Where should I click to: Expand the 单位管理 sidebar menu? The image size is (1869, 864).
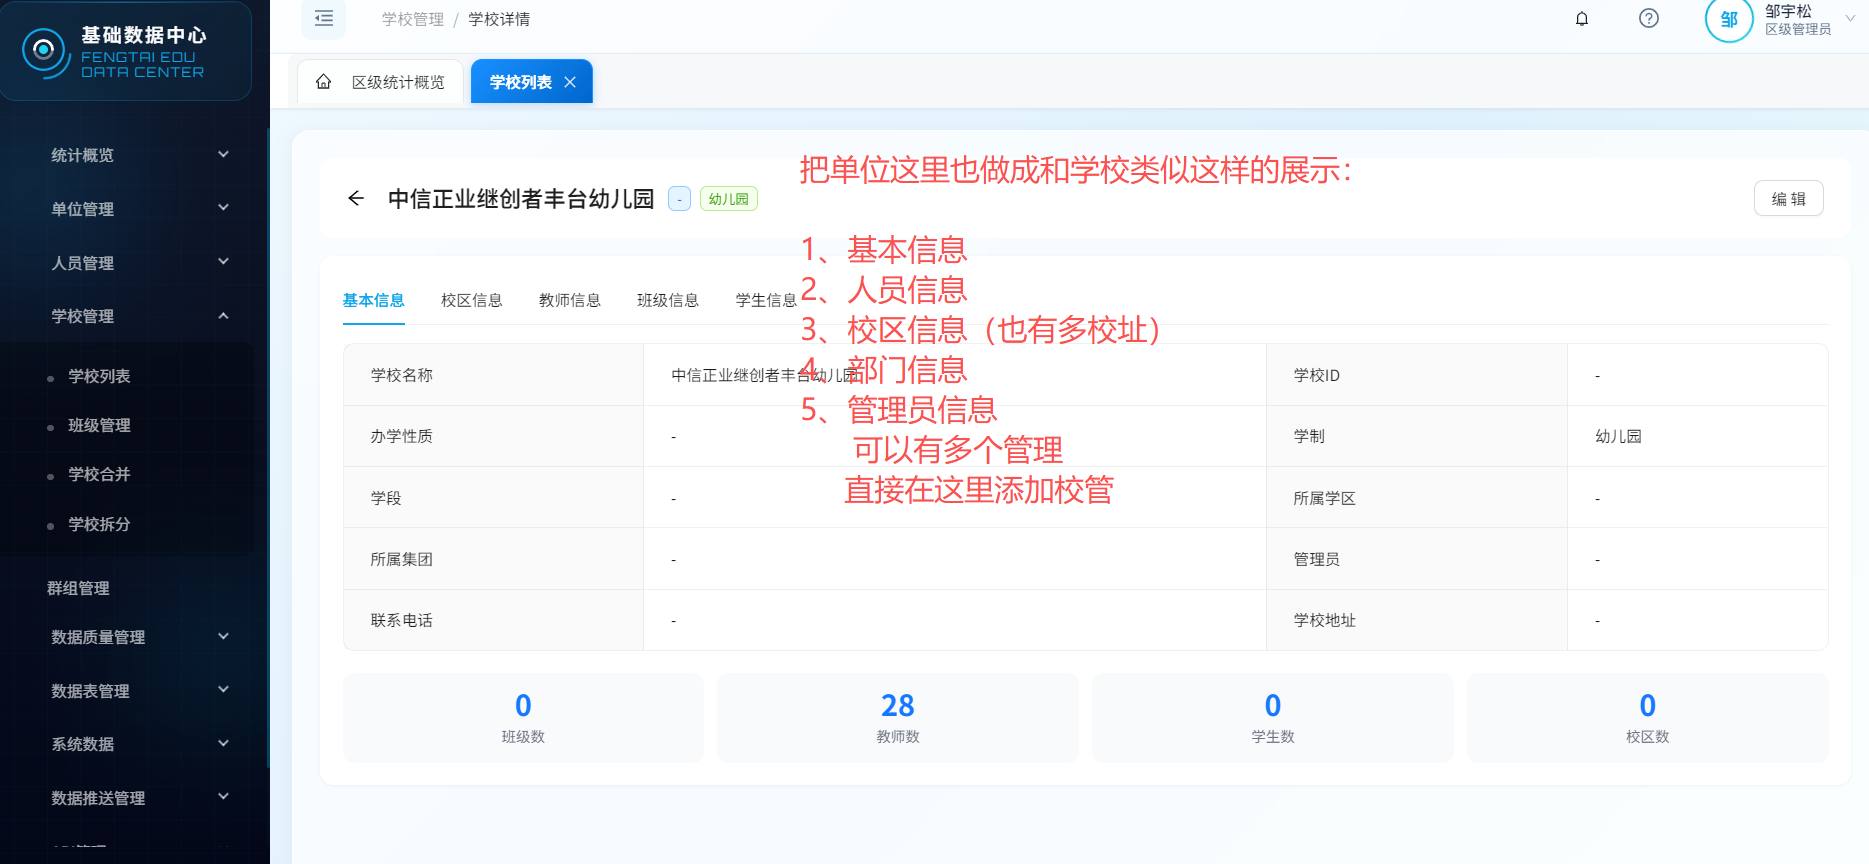tap(140, 209)
